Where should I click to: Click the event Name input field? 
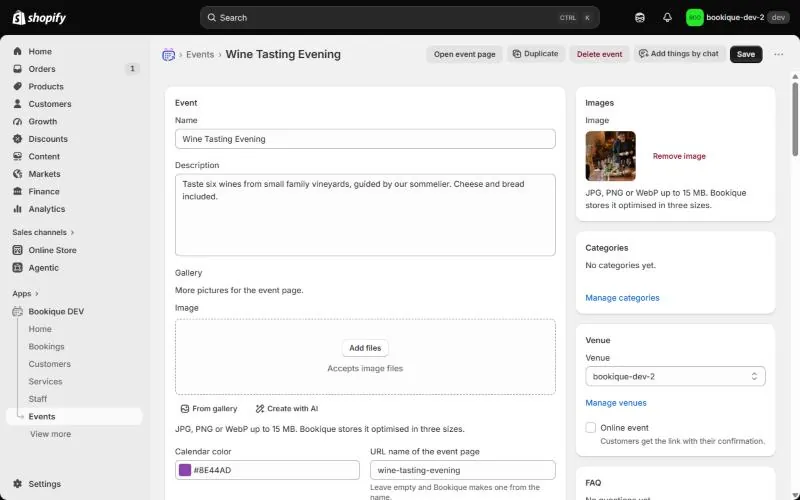click(365, 139)
